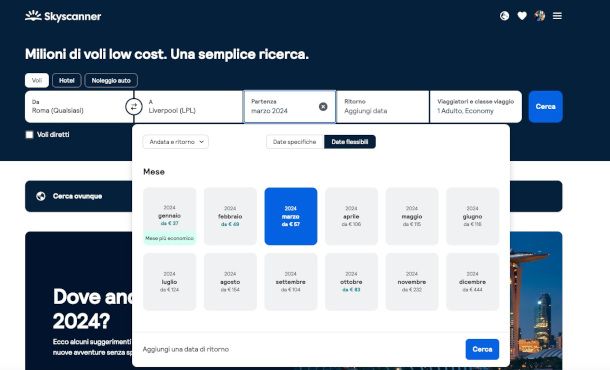Select agosto 2024 month
610x370 pixels.
tap(230, 282)
